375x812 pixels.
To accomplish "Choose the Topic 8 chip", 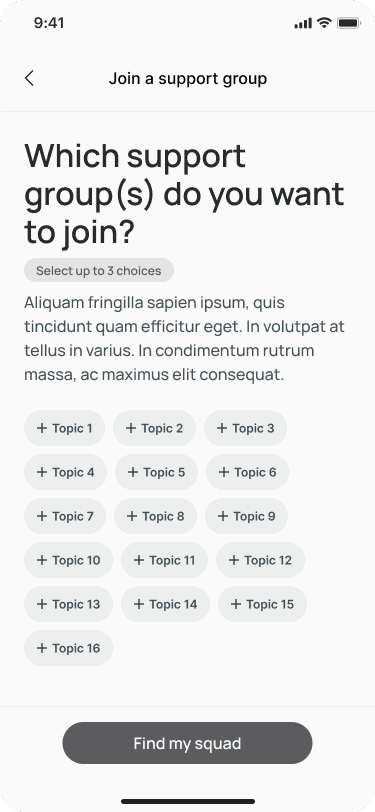I will (155, 516).
